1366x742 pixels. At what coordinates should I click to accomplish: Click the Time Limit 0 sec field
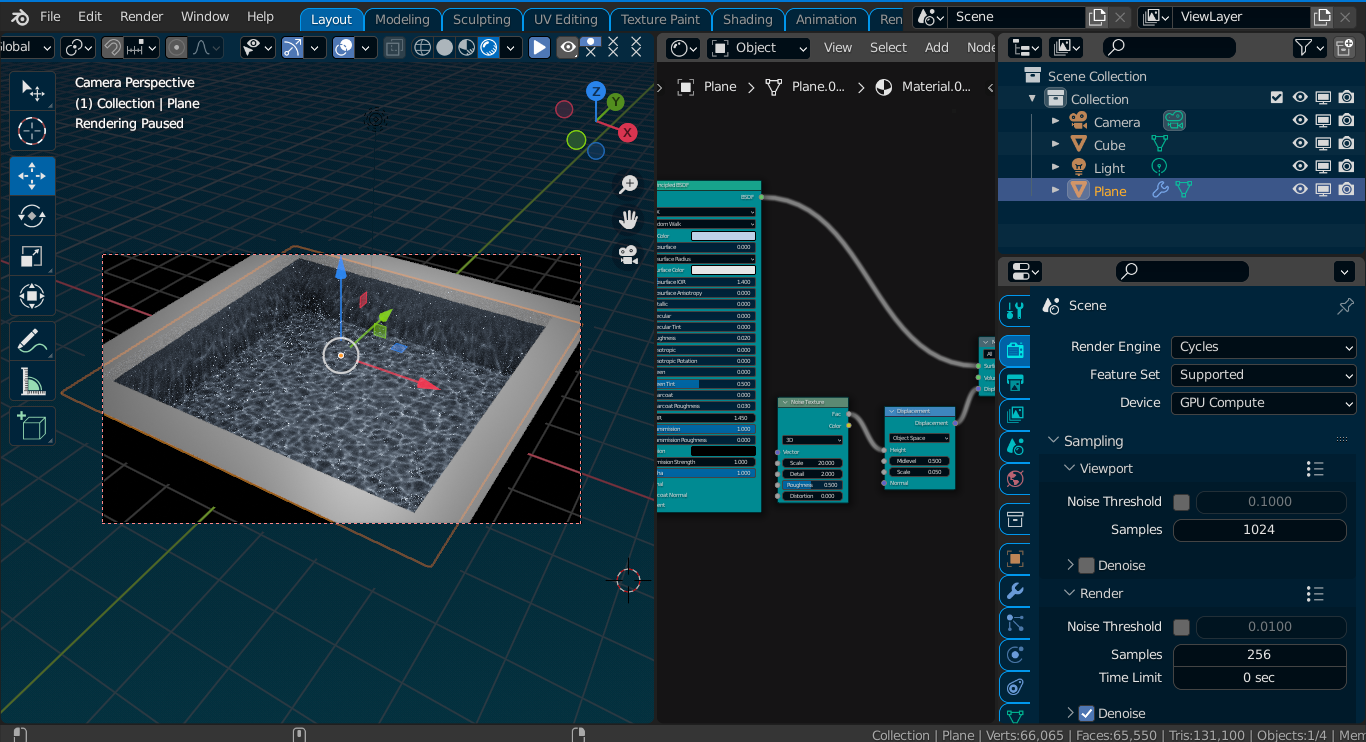(x=1259, y=678)
